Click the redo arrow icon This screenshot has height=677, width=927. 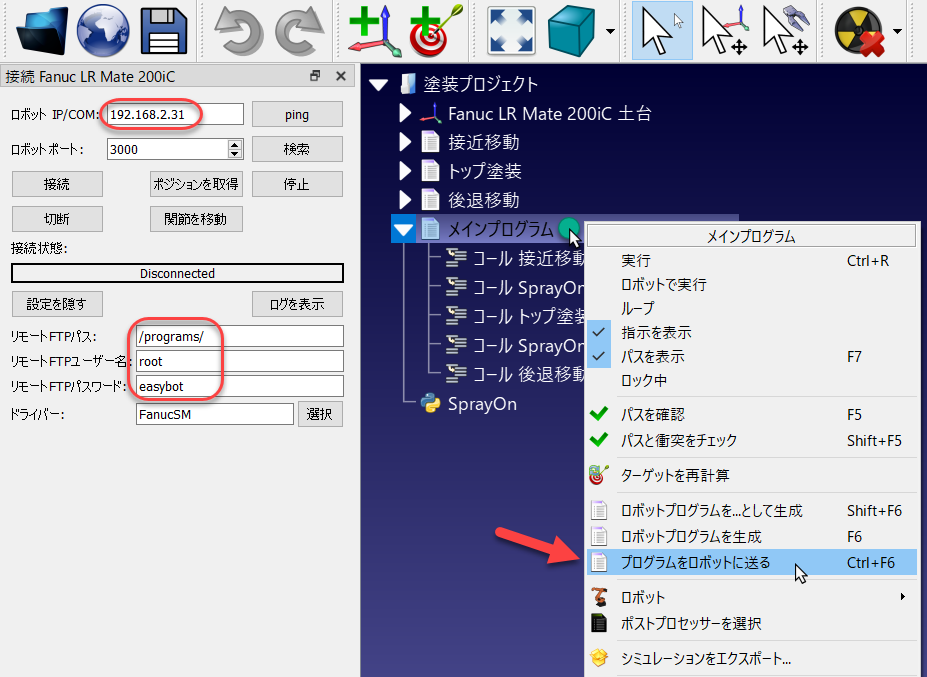pos(300,31)
